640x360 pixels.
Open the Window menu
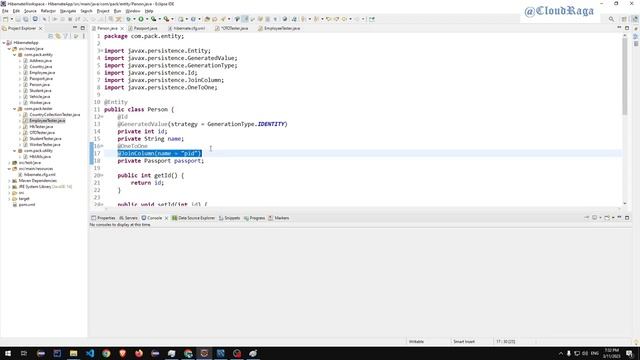133,11
